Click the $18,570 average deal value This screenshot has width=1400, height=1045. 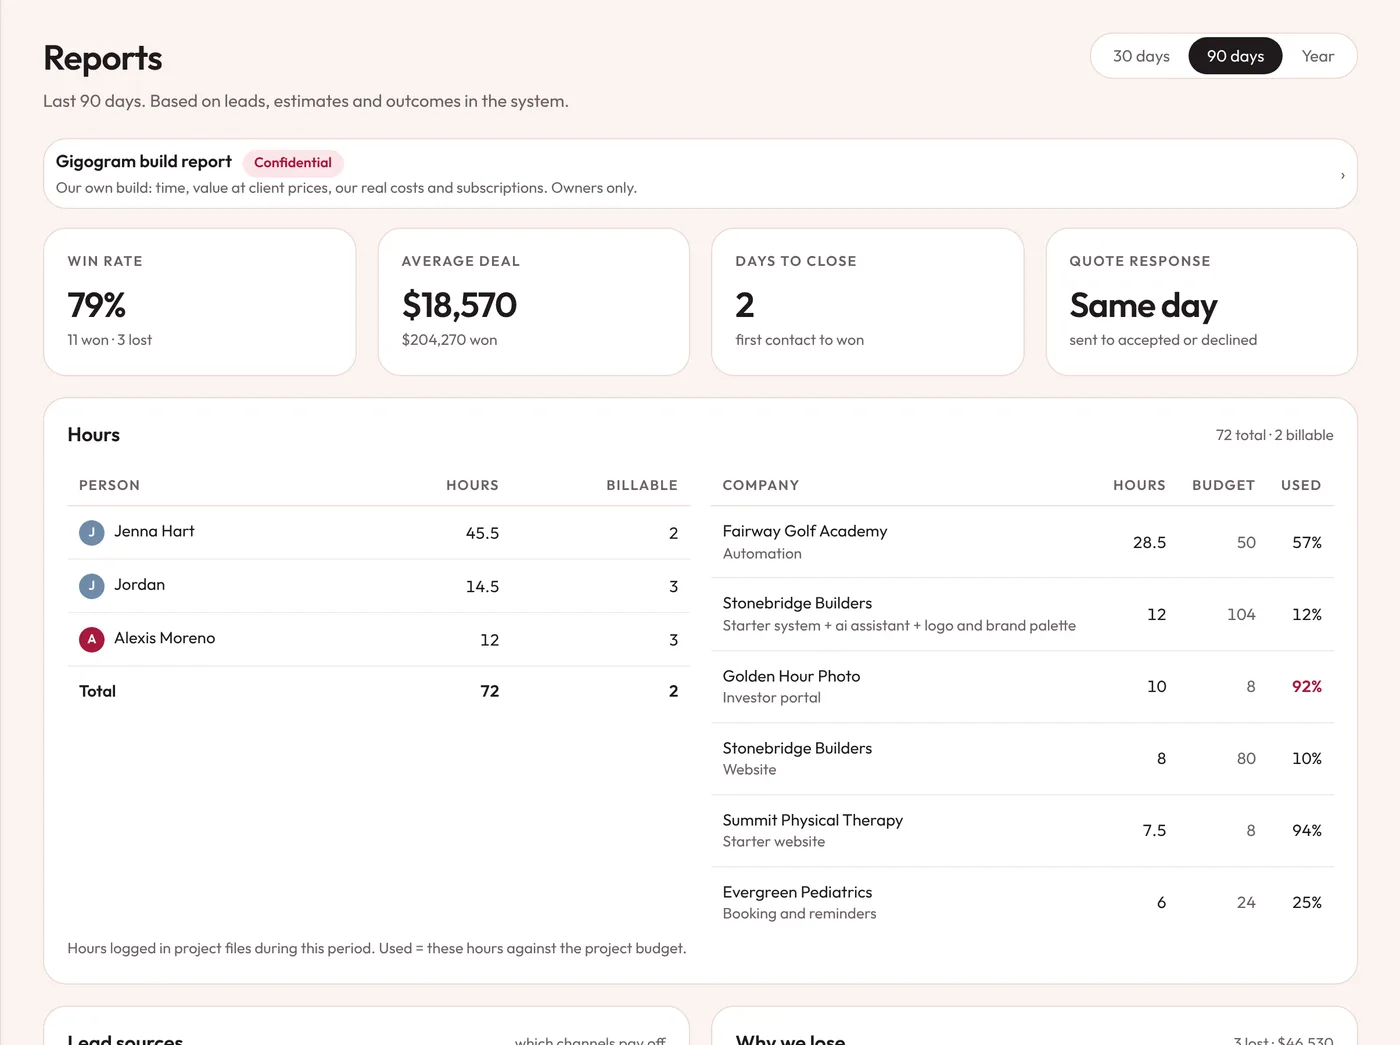[459, 305]
